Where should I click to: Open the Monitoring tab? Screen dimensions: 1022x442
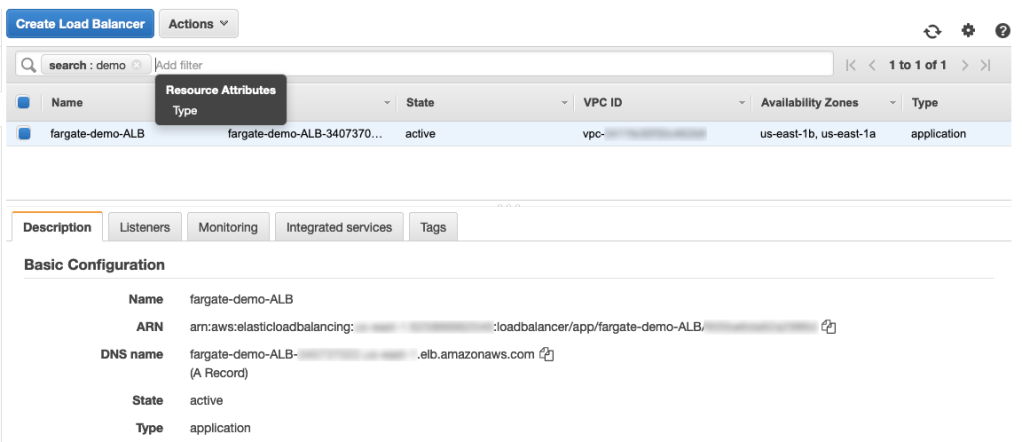click(x=228, y=227)
